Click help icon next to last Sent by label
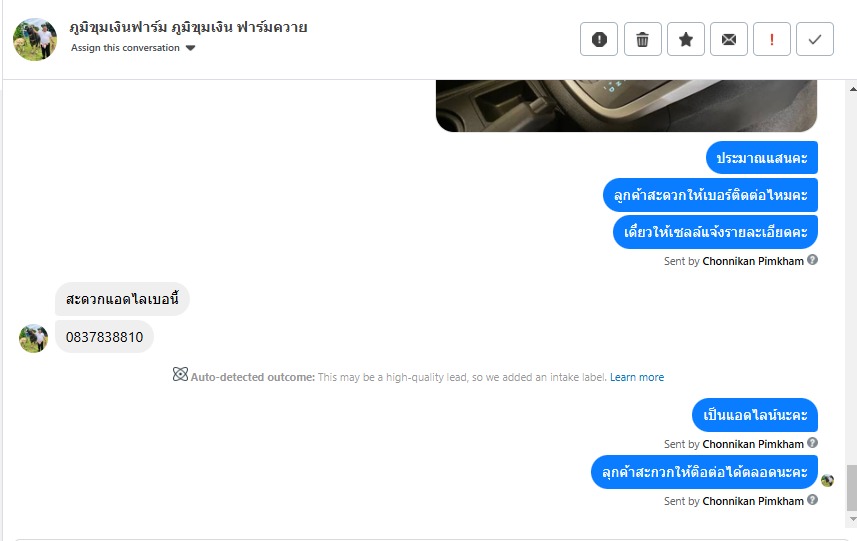 [813, 500]
